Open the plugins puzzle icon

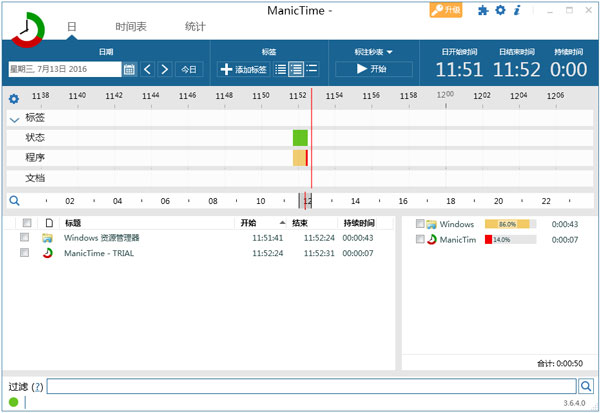pyautogui.click(x=483, y=10)
